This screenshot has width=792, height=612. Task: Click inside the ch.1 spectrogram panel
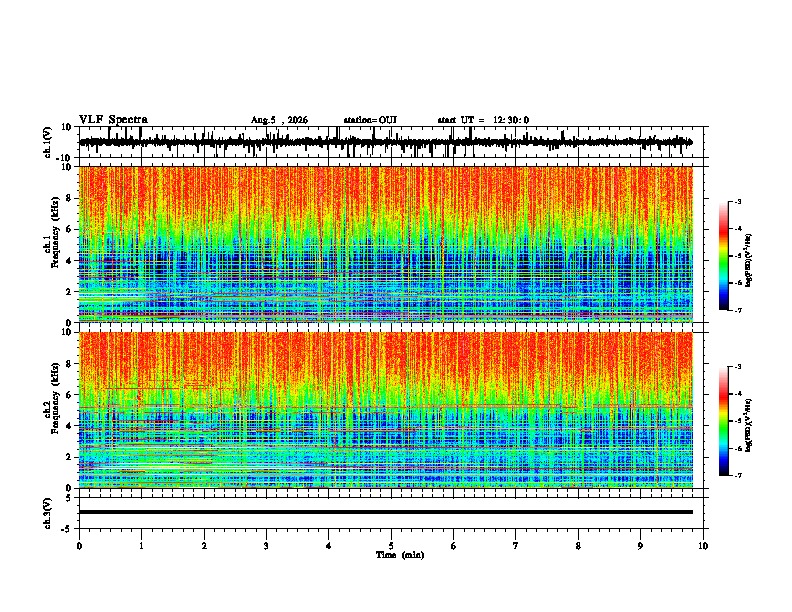coord(386,244)
